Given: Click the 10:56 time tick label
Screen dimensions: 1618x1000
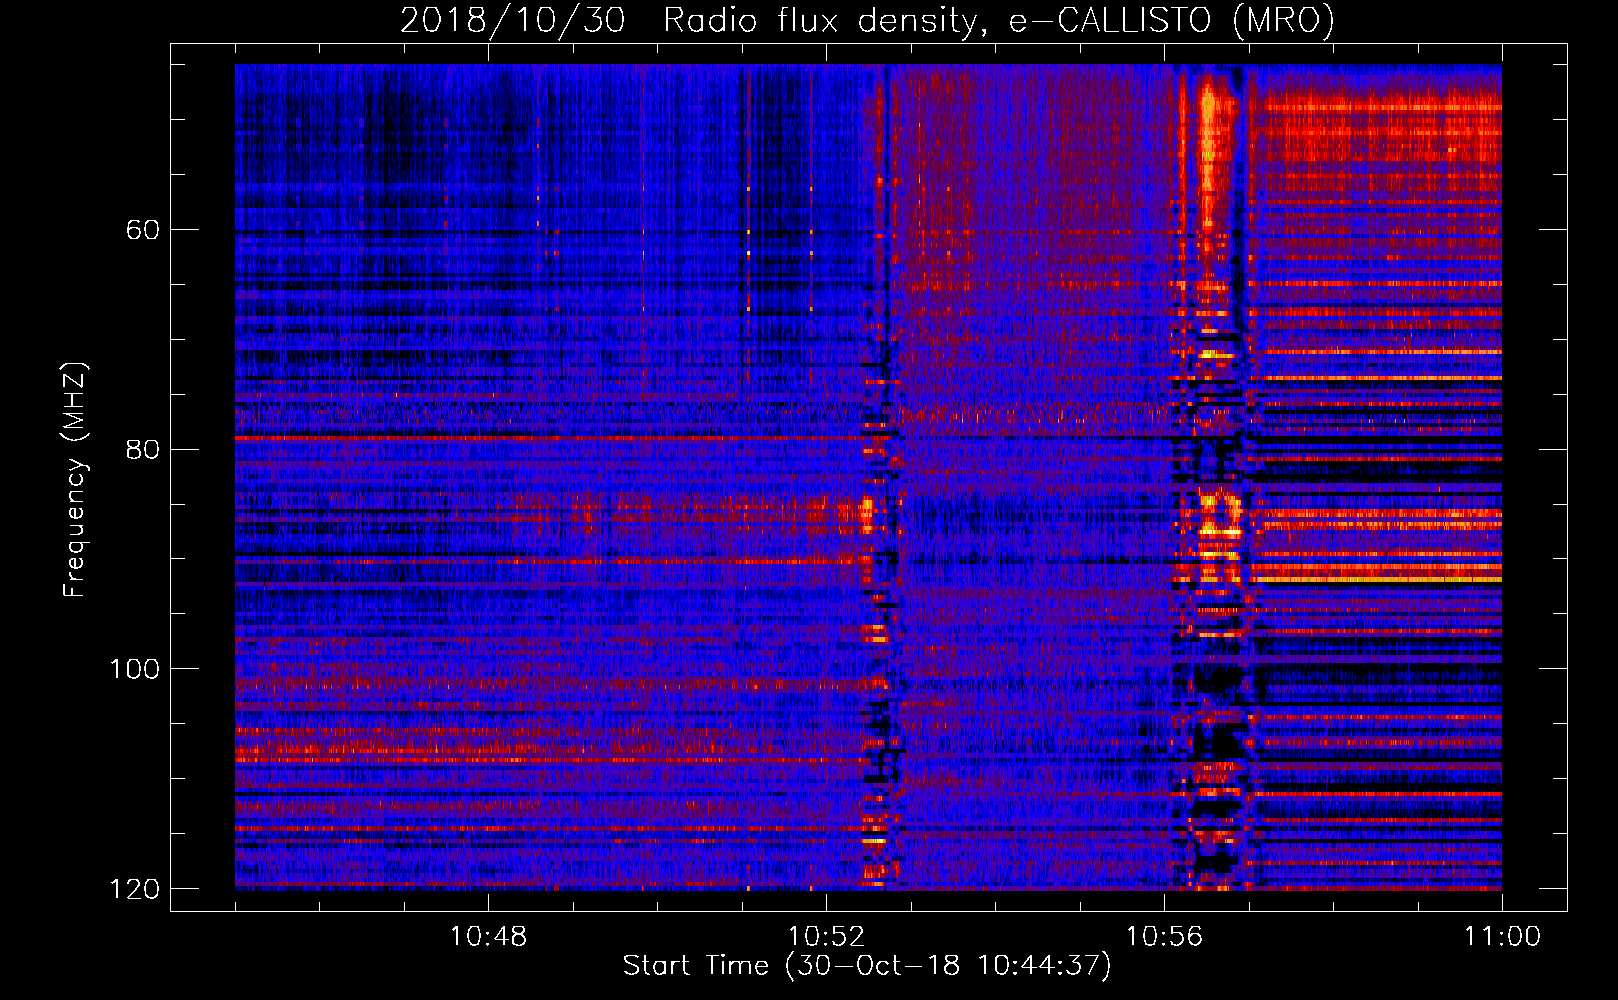Looking at the screenshot, I should [x=1164, y=937].
